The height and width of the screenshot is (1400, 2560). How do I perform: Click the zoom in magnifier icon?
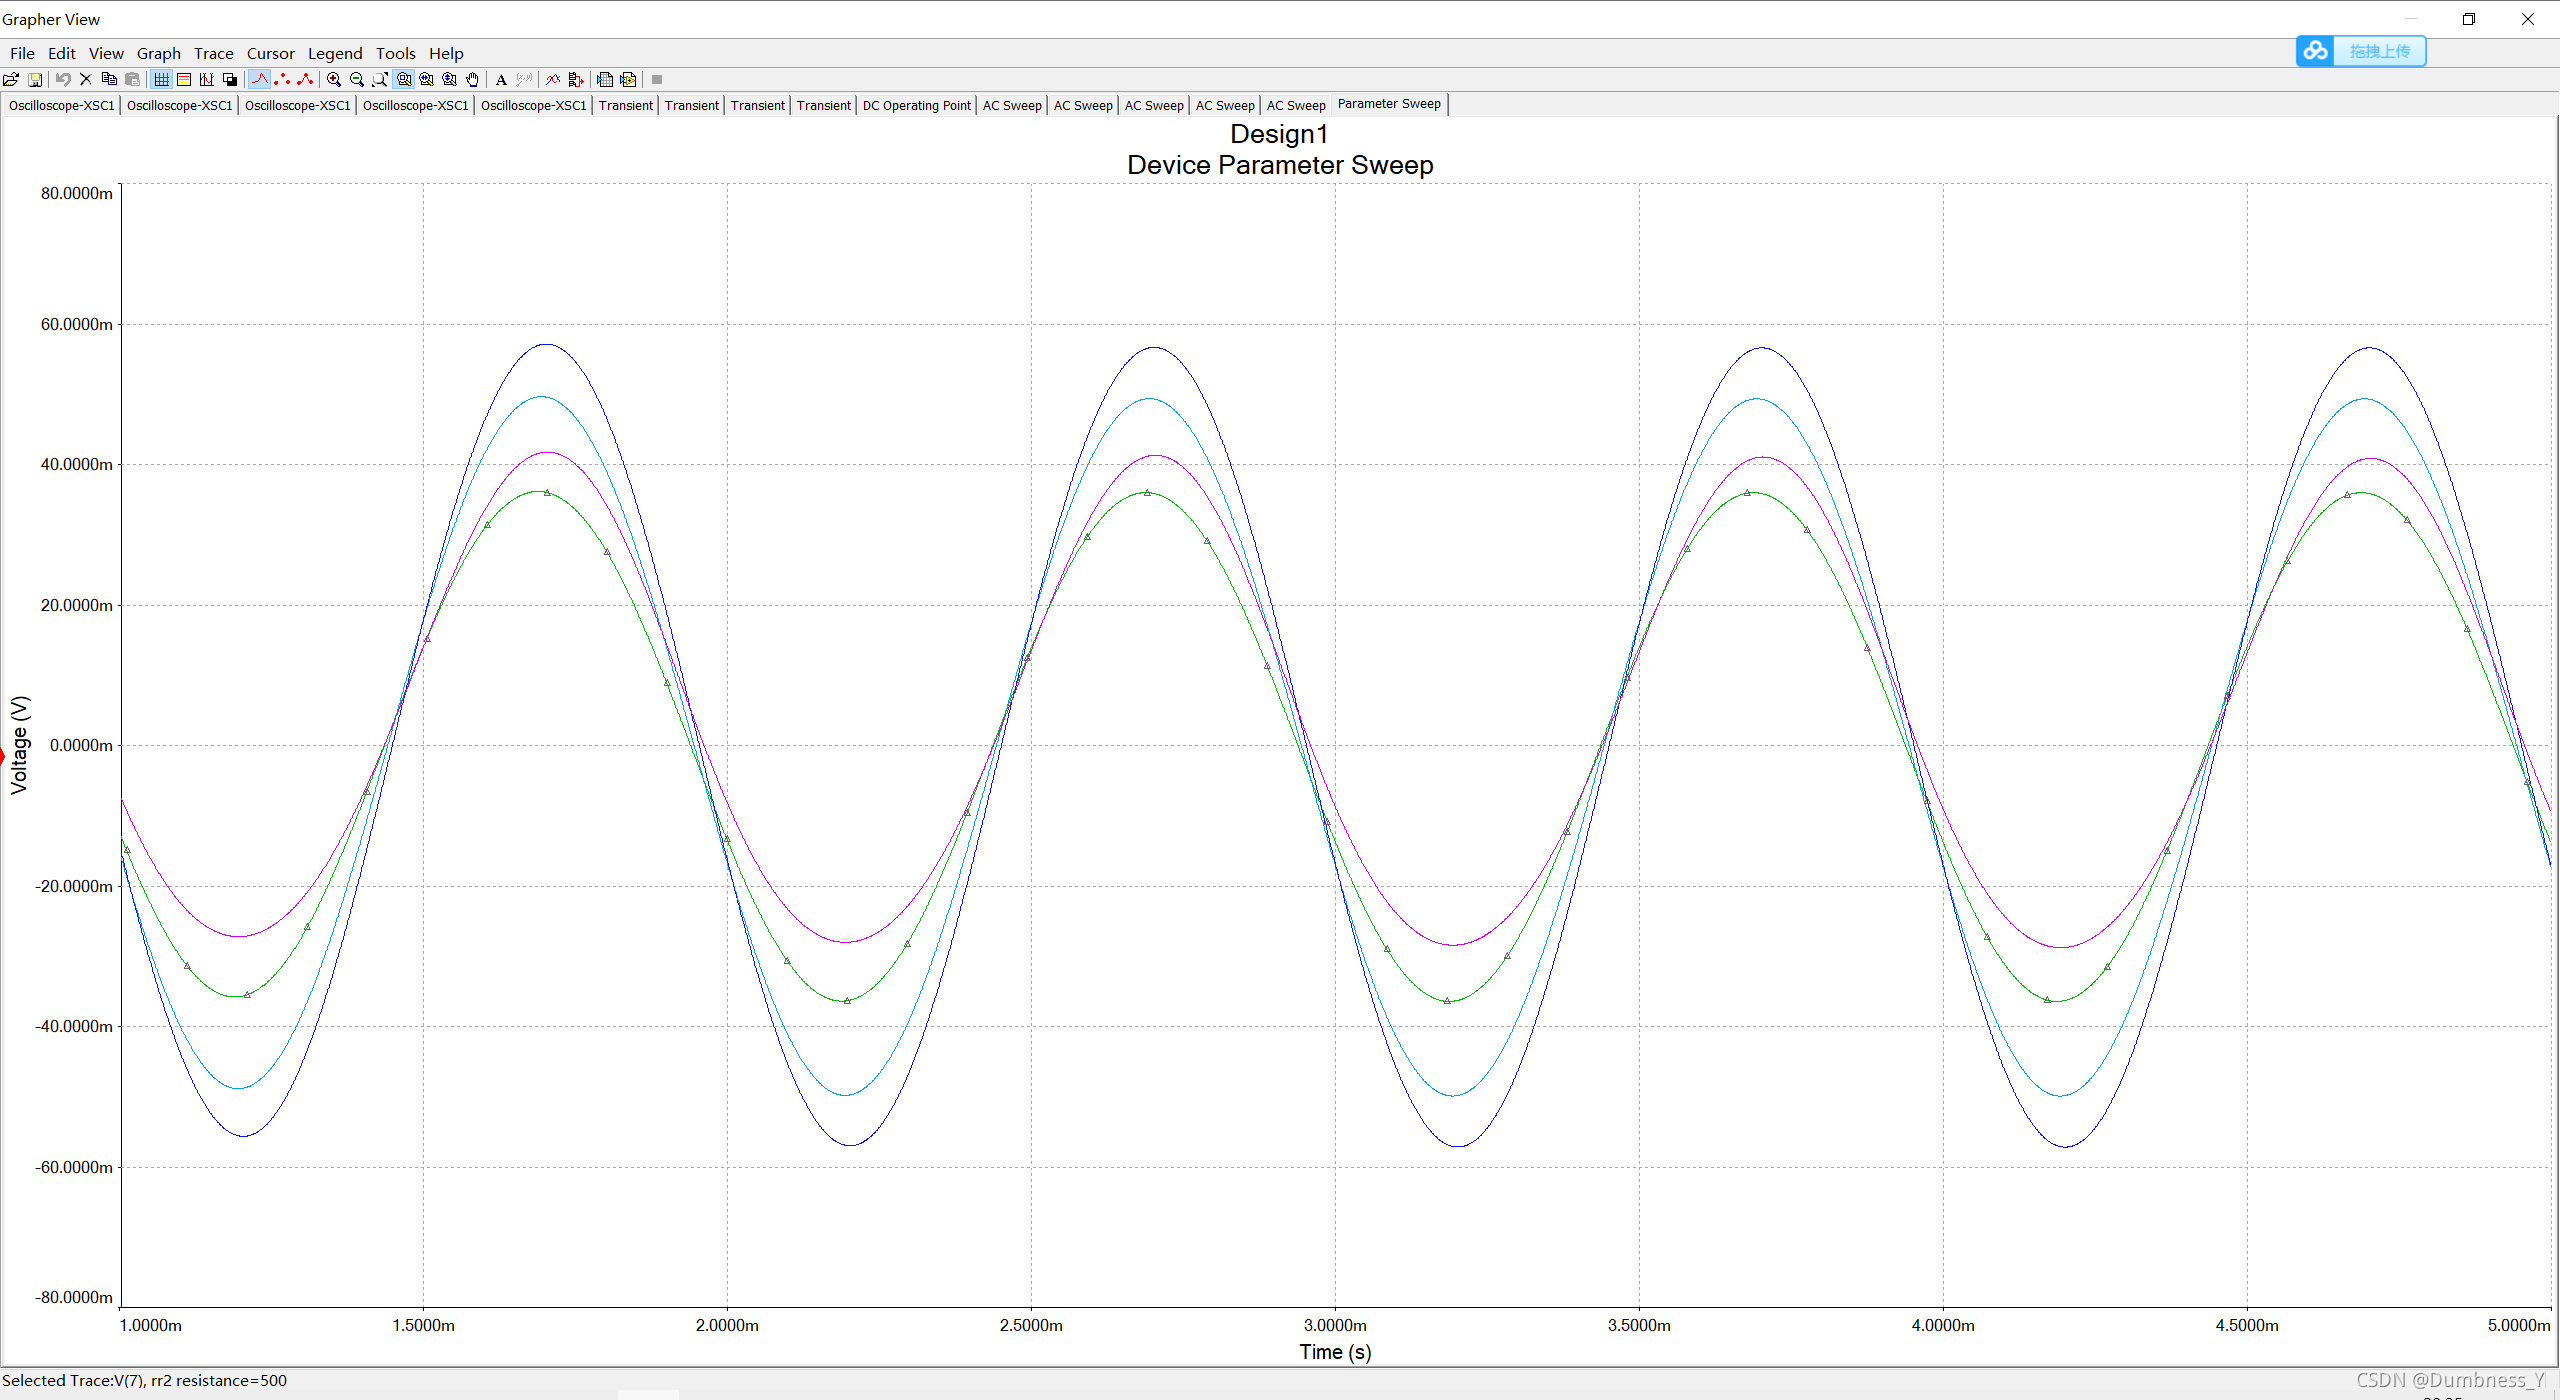pyautogui.click(x=334, y=80)
